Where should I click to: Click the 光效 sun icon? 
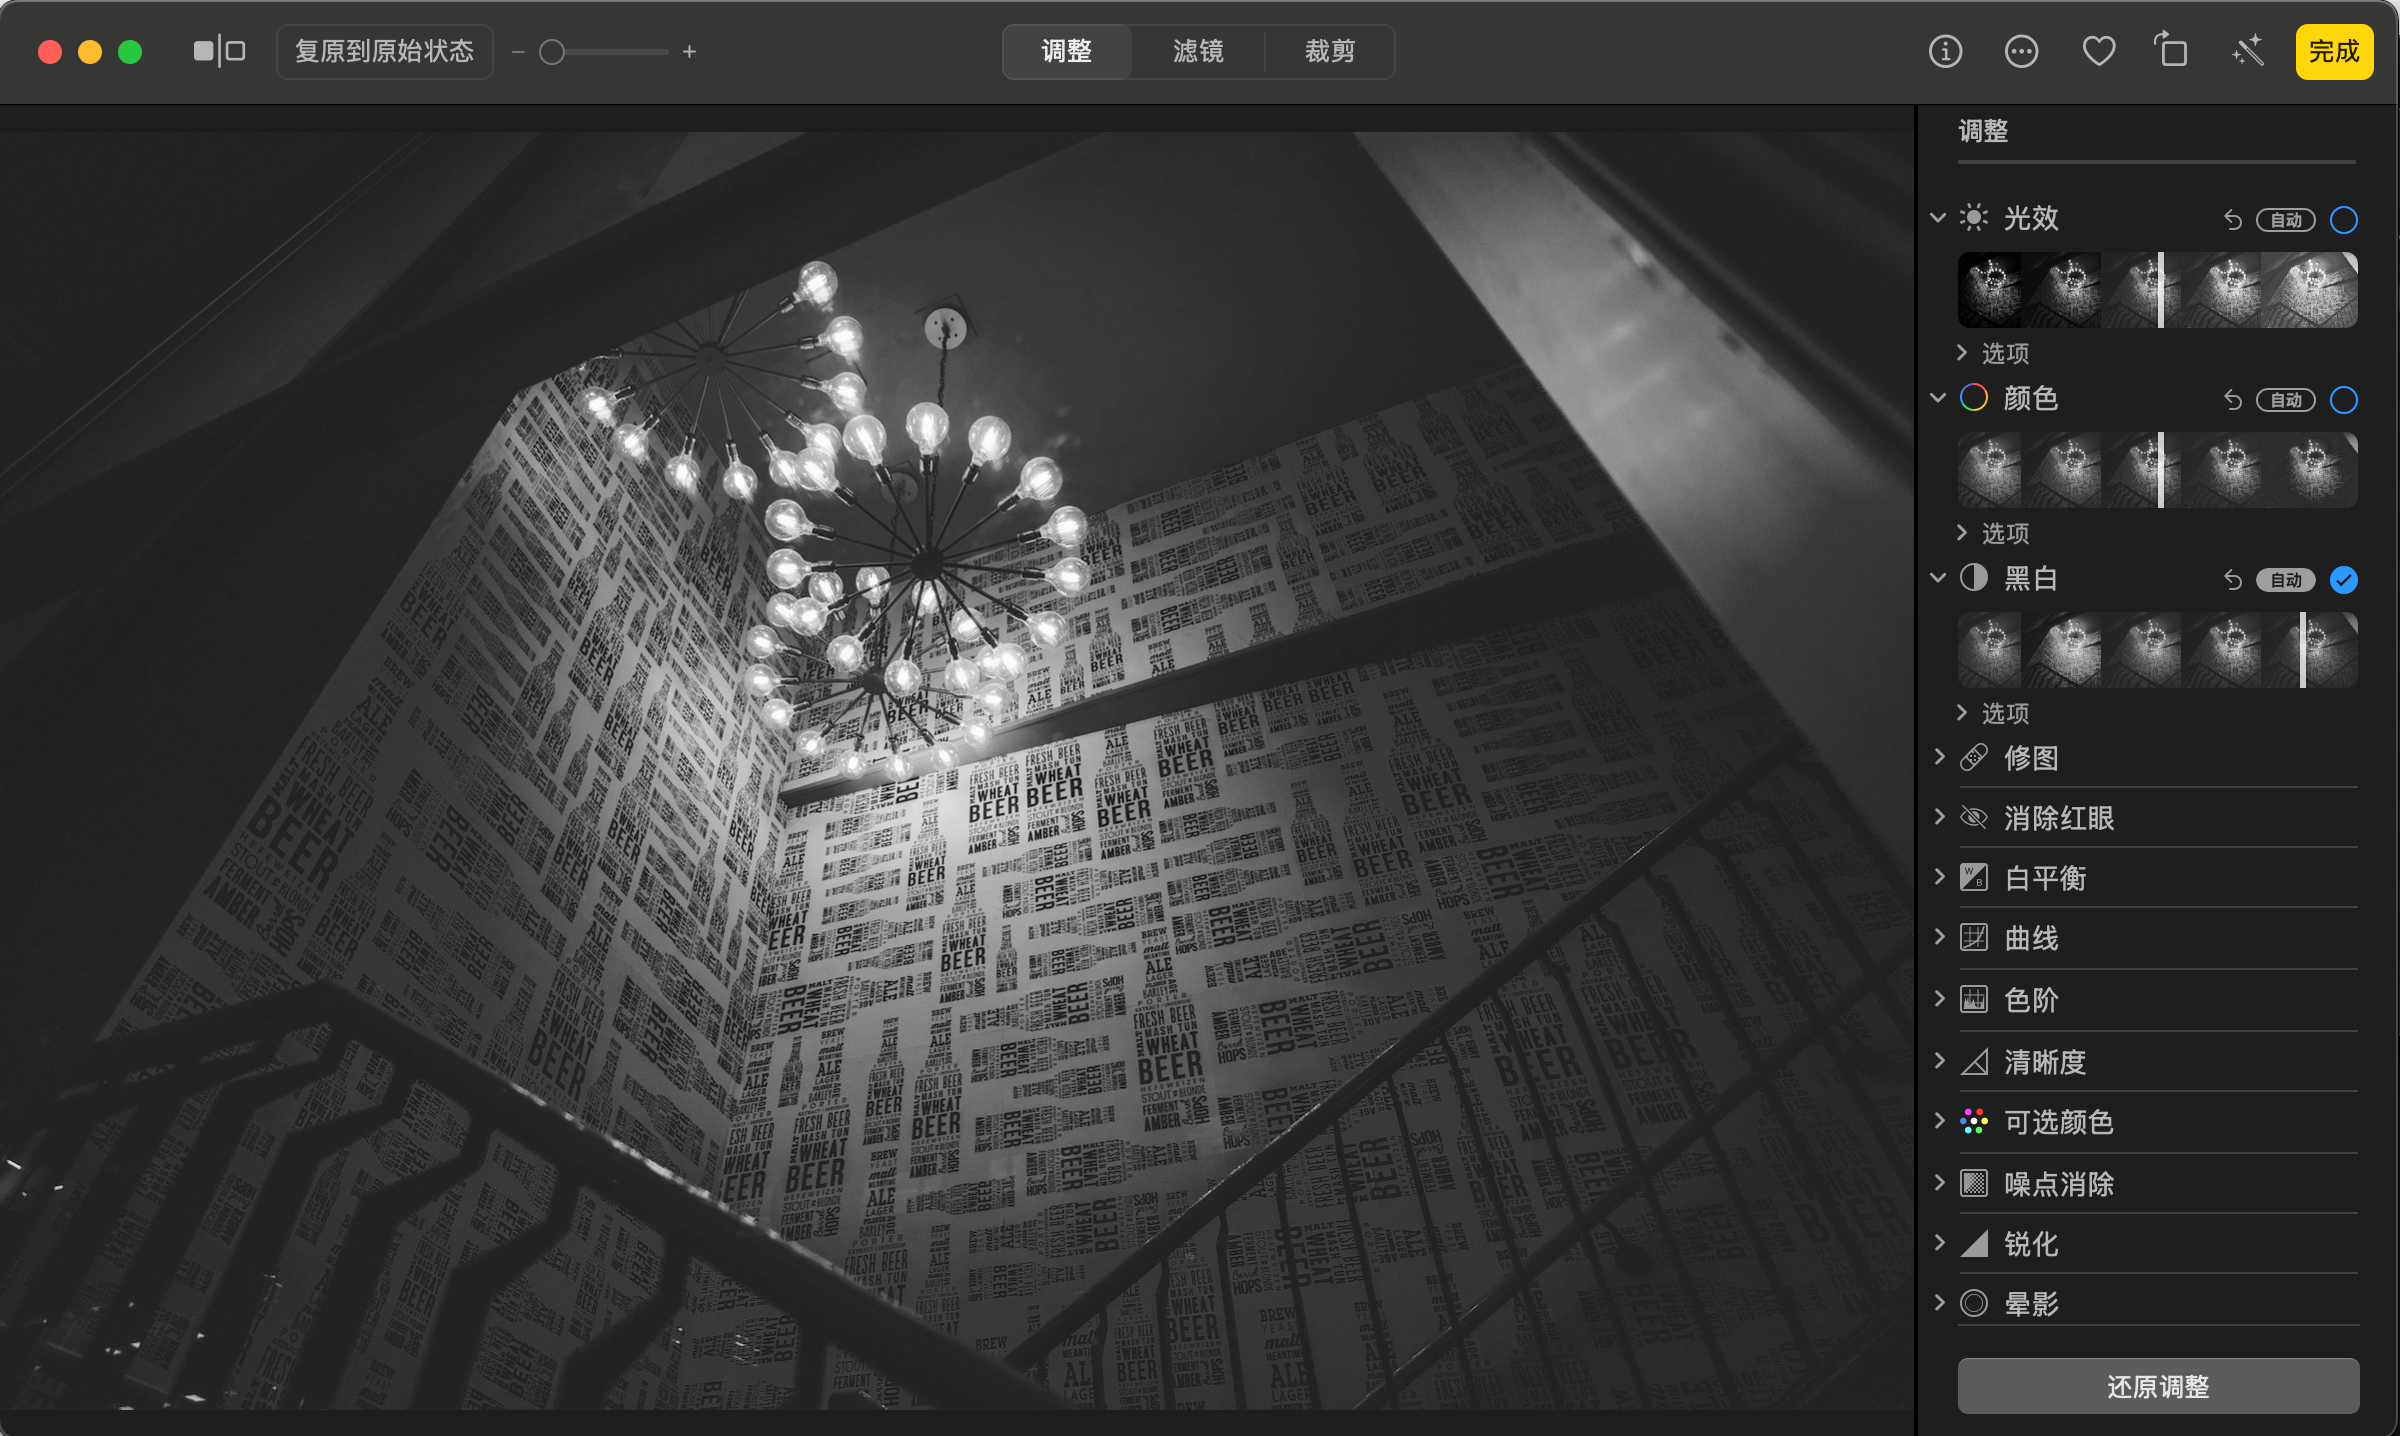[x=1973, y=218]
